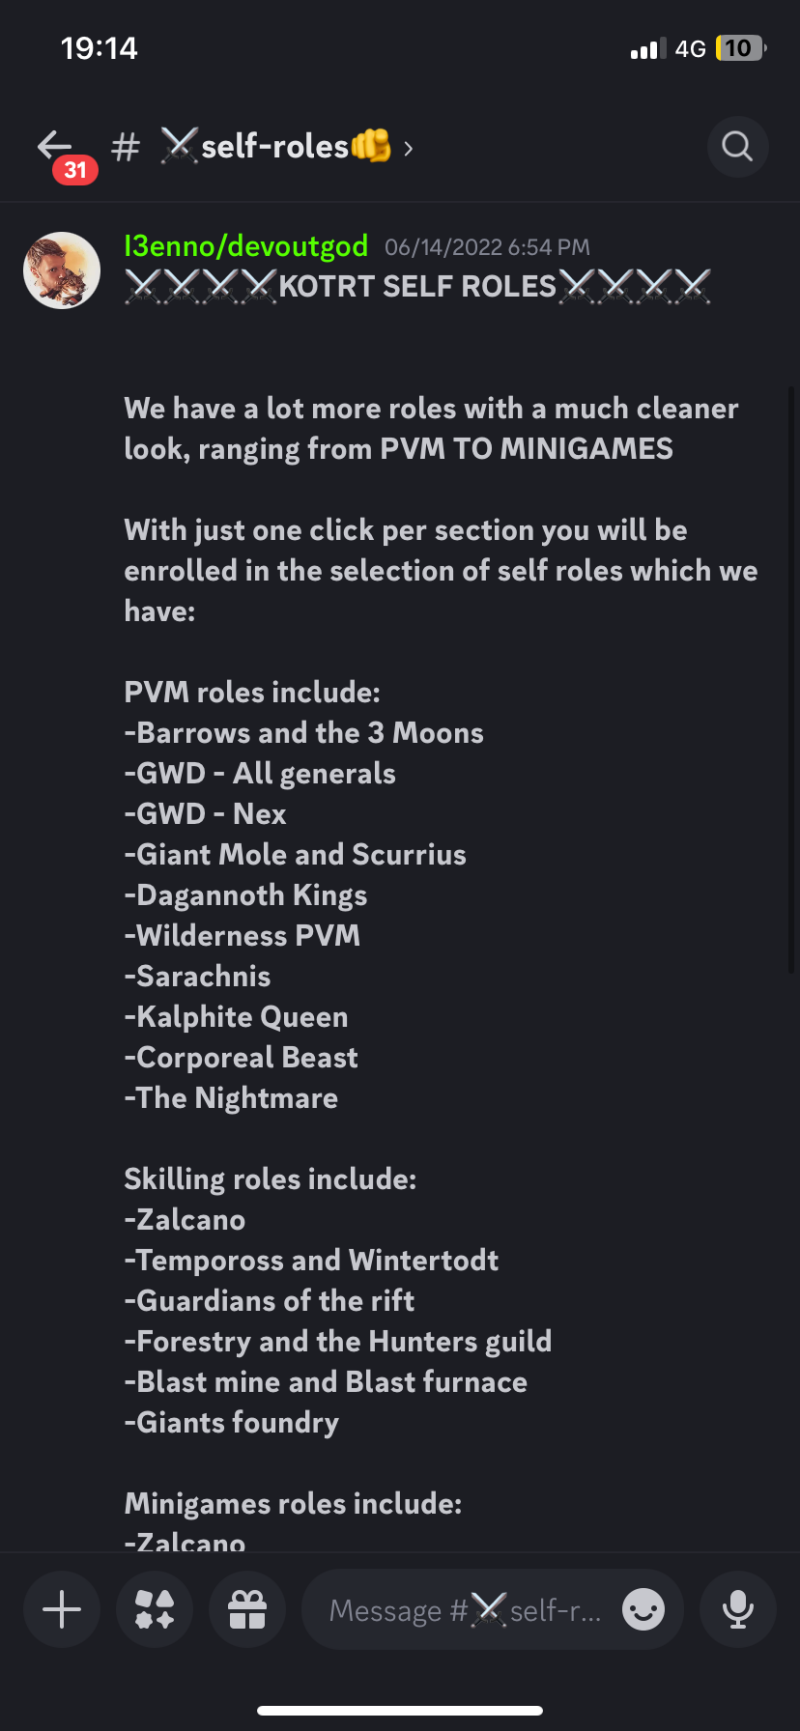Open the emoji picker
800x1731 pixels.
click(x=643, y=1609)
